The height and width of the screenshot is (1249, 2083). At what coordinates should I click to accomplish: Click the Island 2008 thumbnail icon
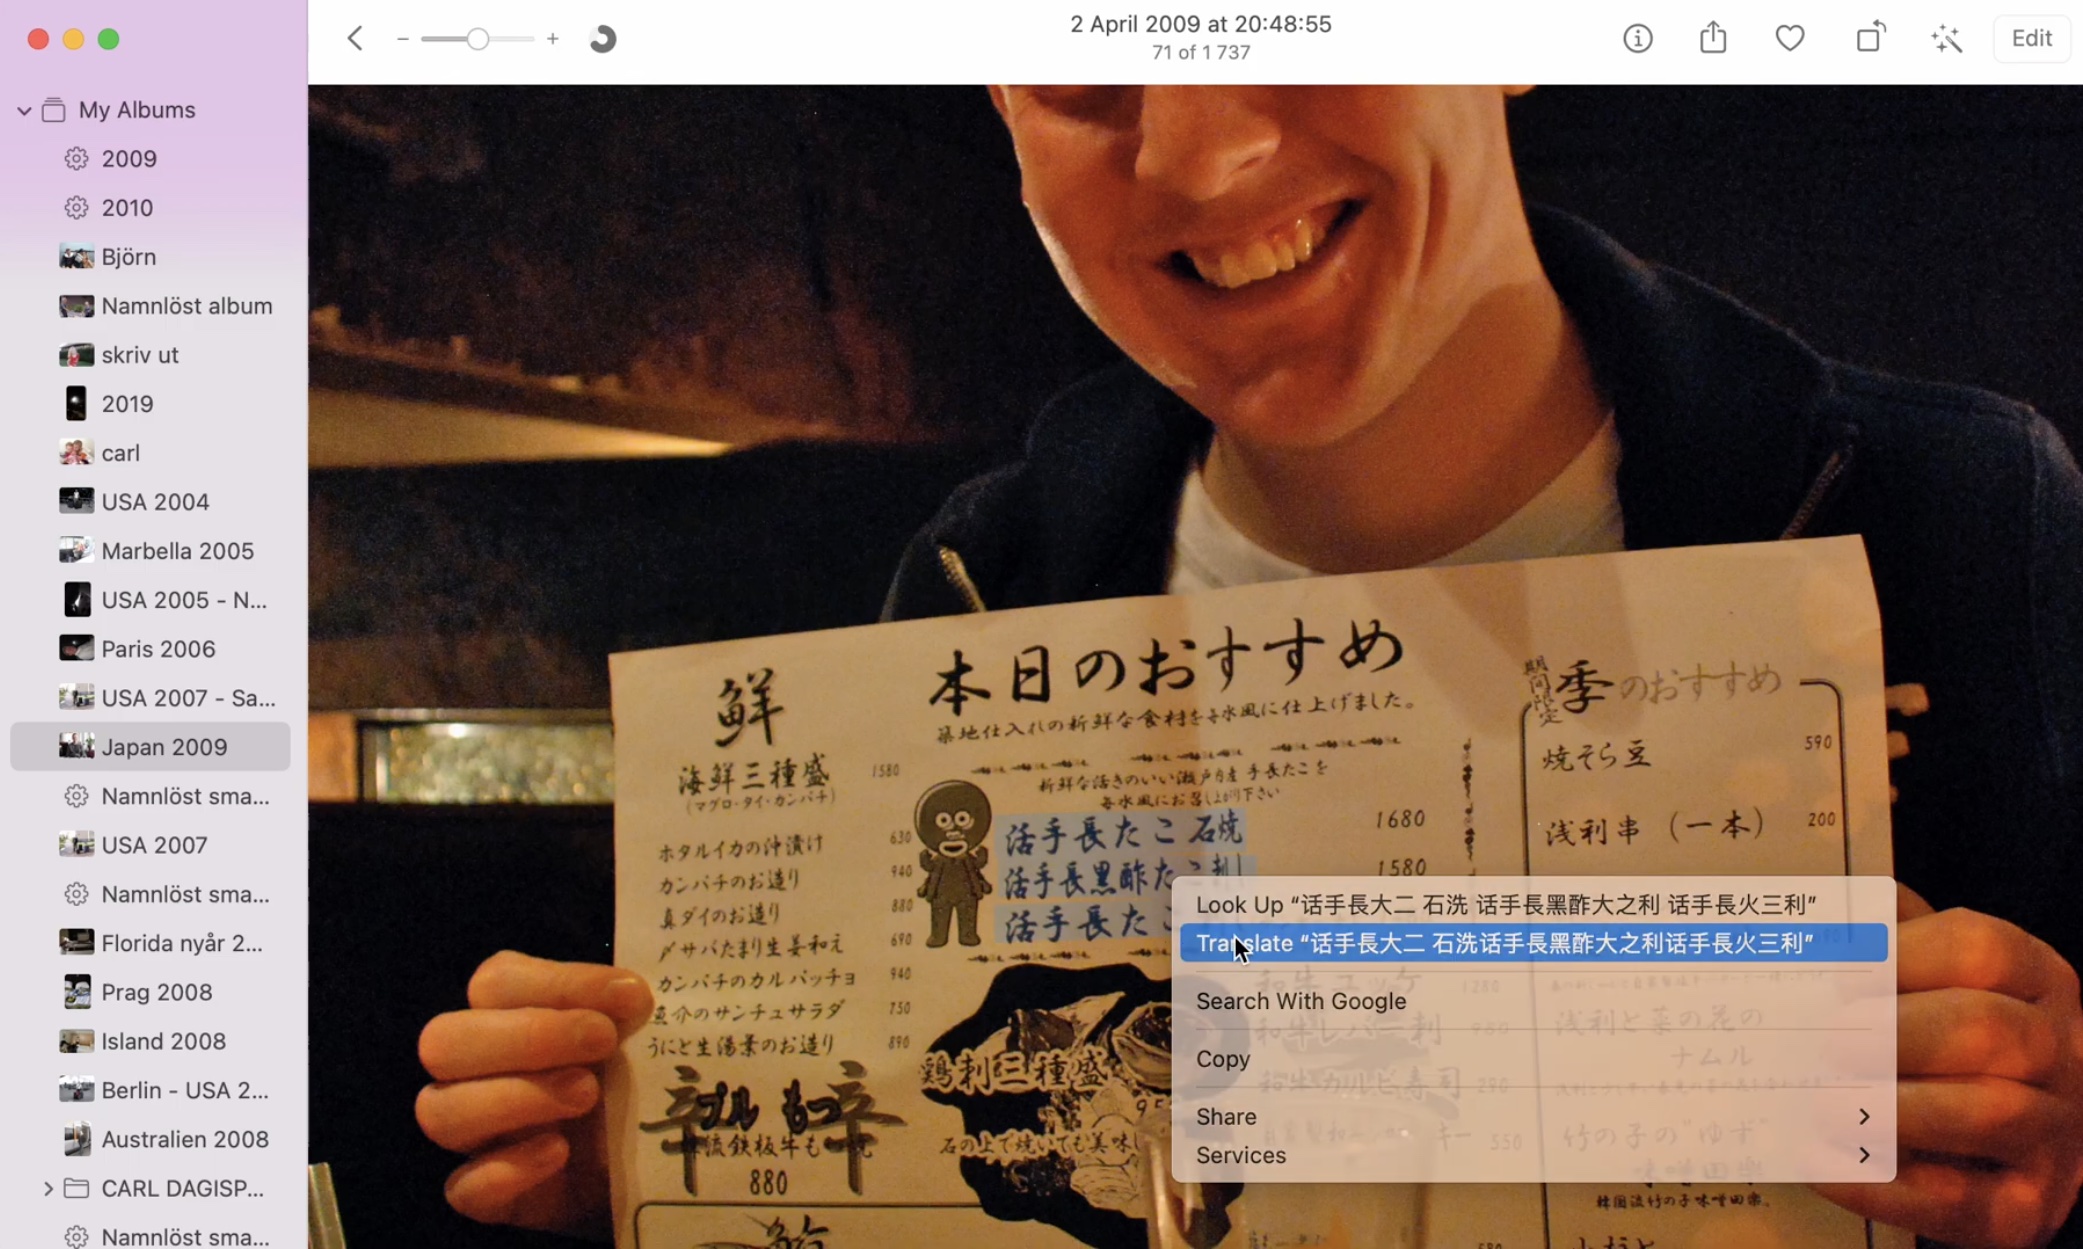pyautogui.click(x=76, y=1041)
